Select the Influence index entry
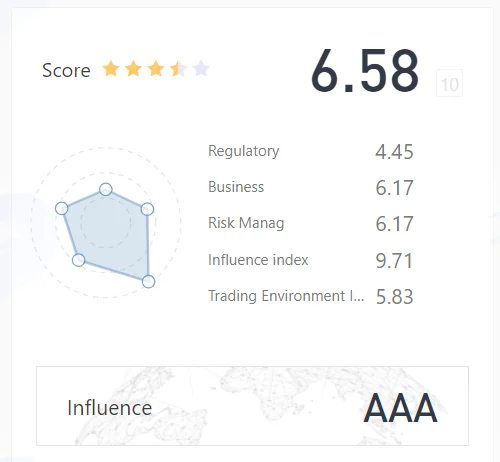 click(311, 260)
